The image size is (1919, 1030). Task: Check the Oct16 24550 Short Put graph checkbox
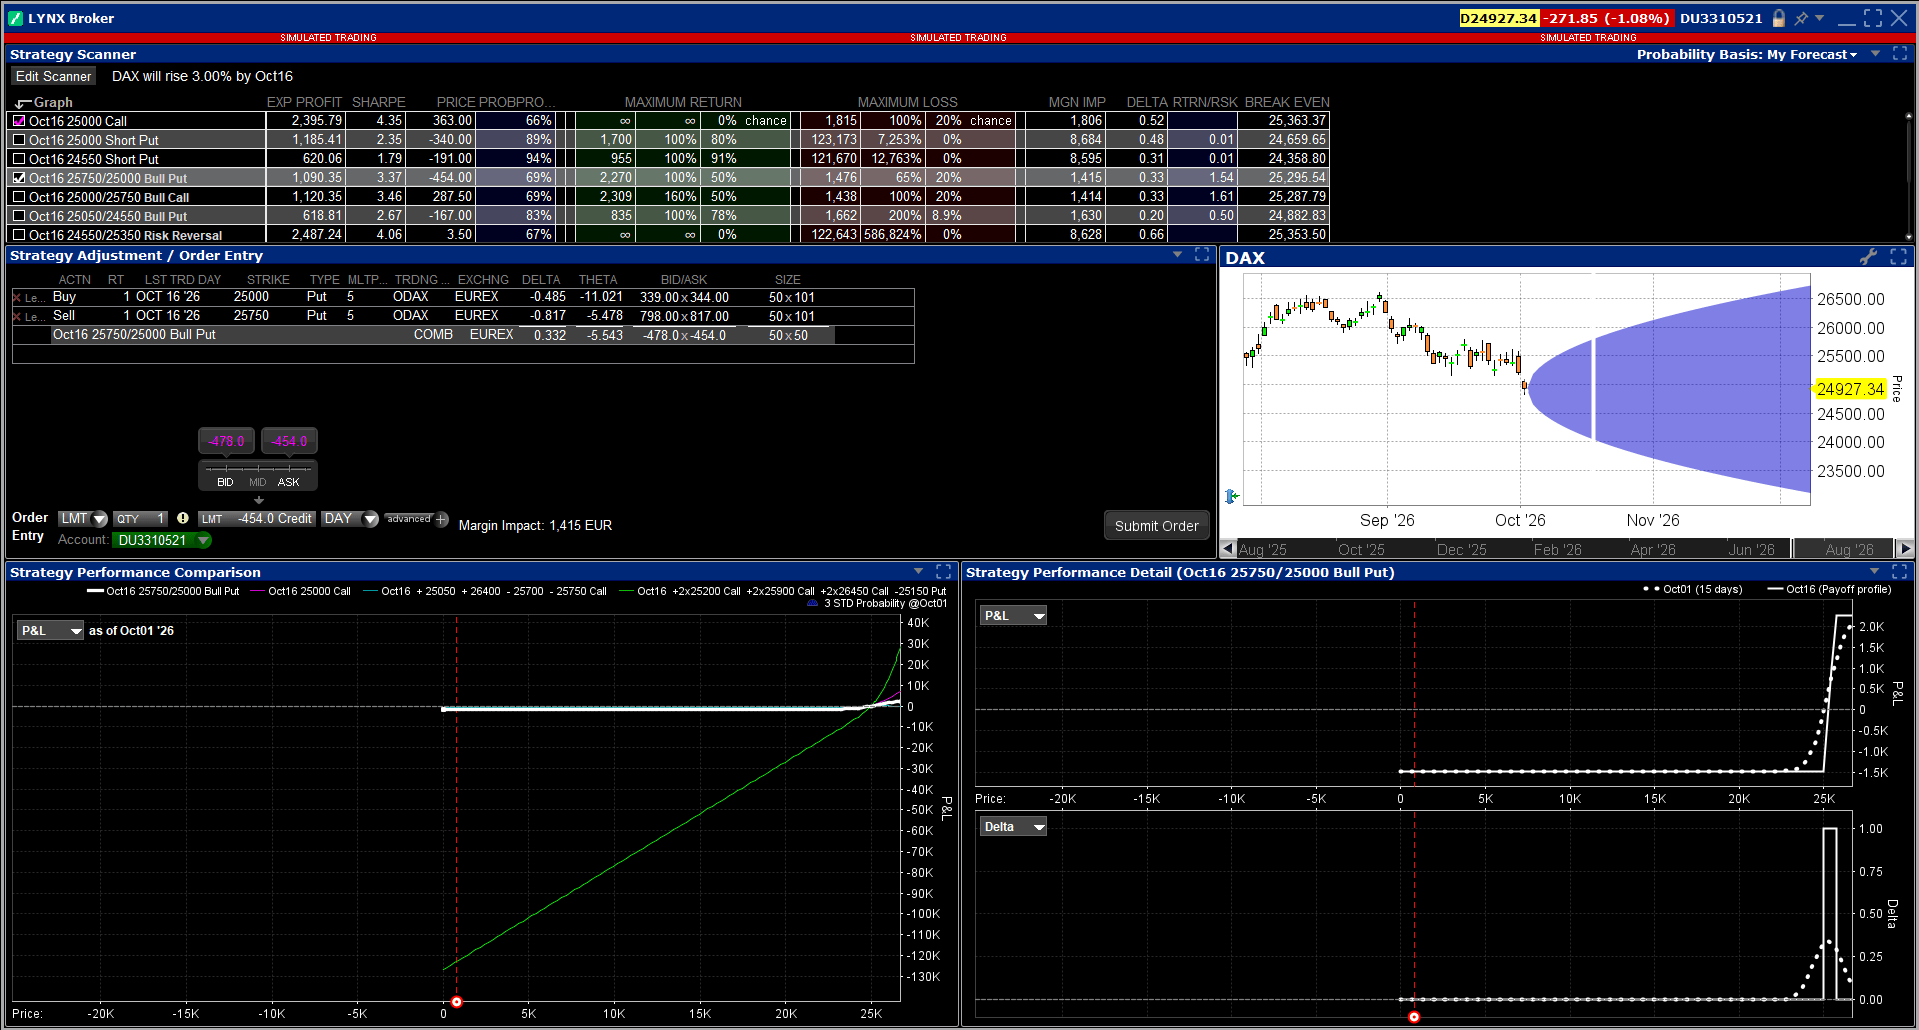(19, 159)
